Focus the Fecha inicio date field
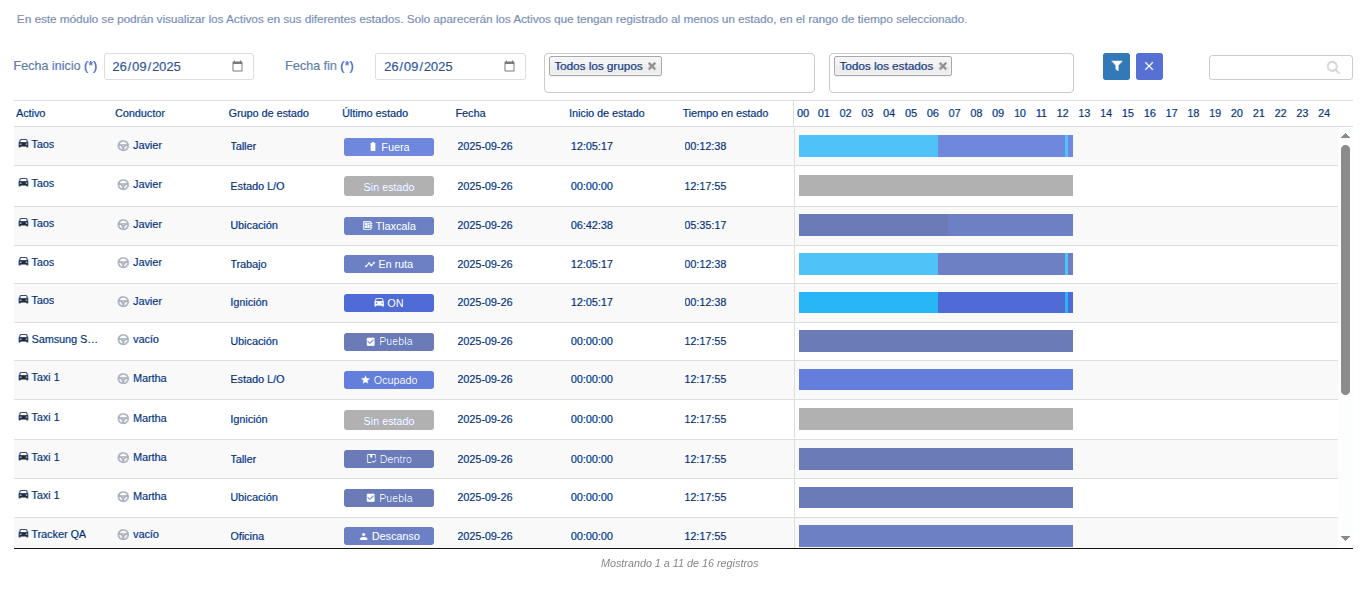Screen dimensions: 1366x603 [x=179, y=66]
